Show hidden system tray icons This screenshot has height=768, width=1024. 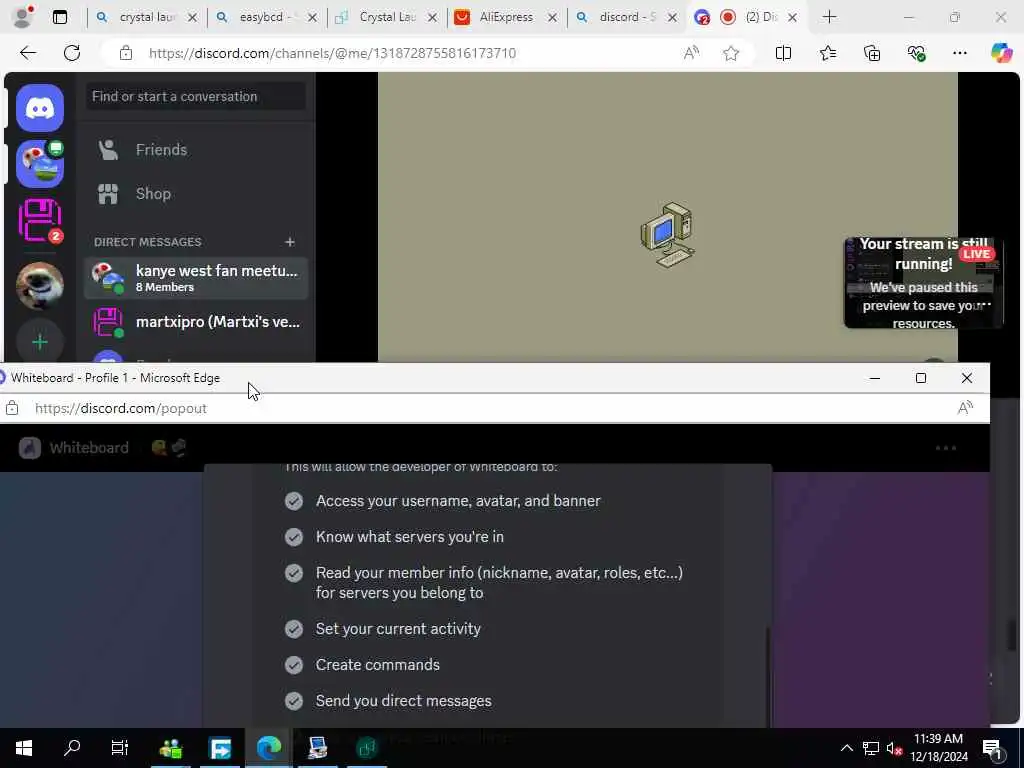(x=846, y=748)
